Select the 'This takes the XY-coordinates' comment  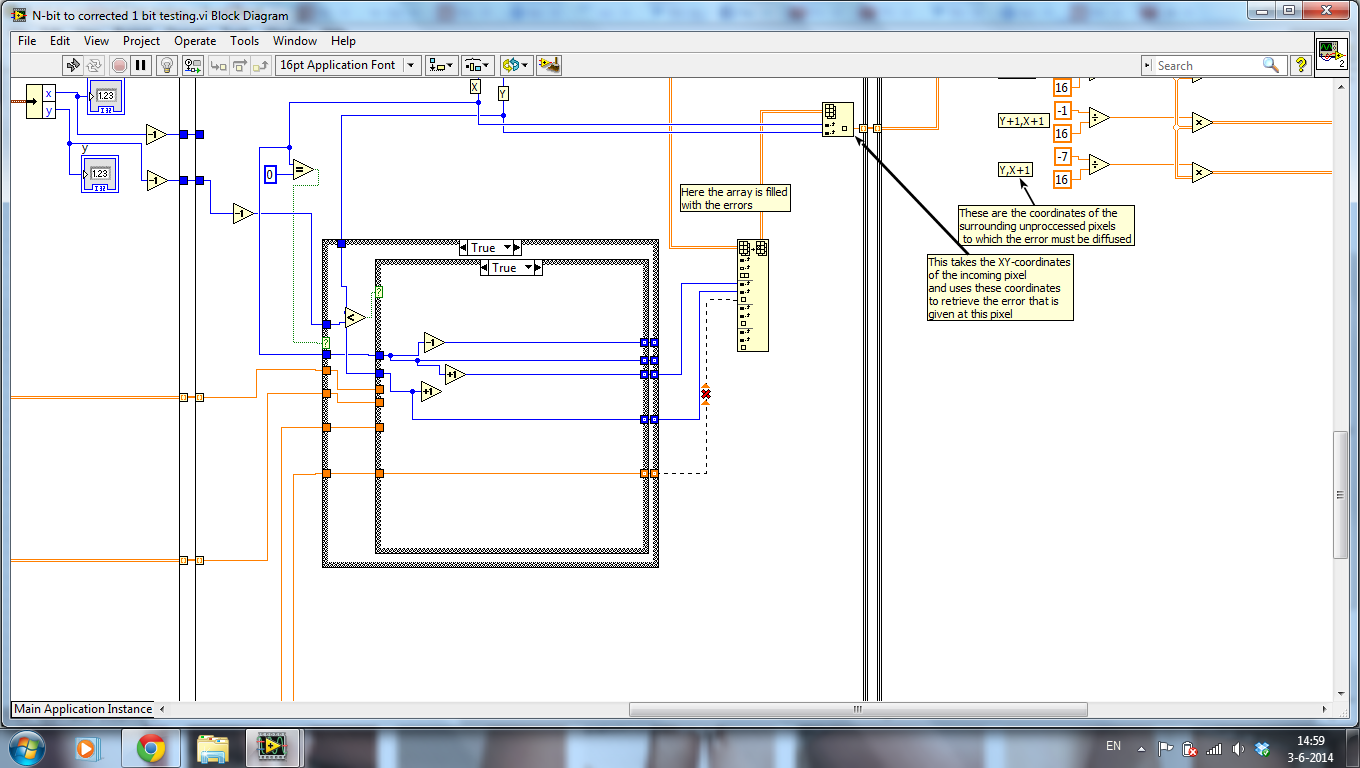coord(1000,288)
